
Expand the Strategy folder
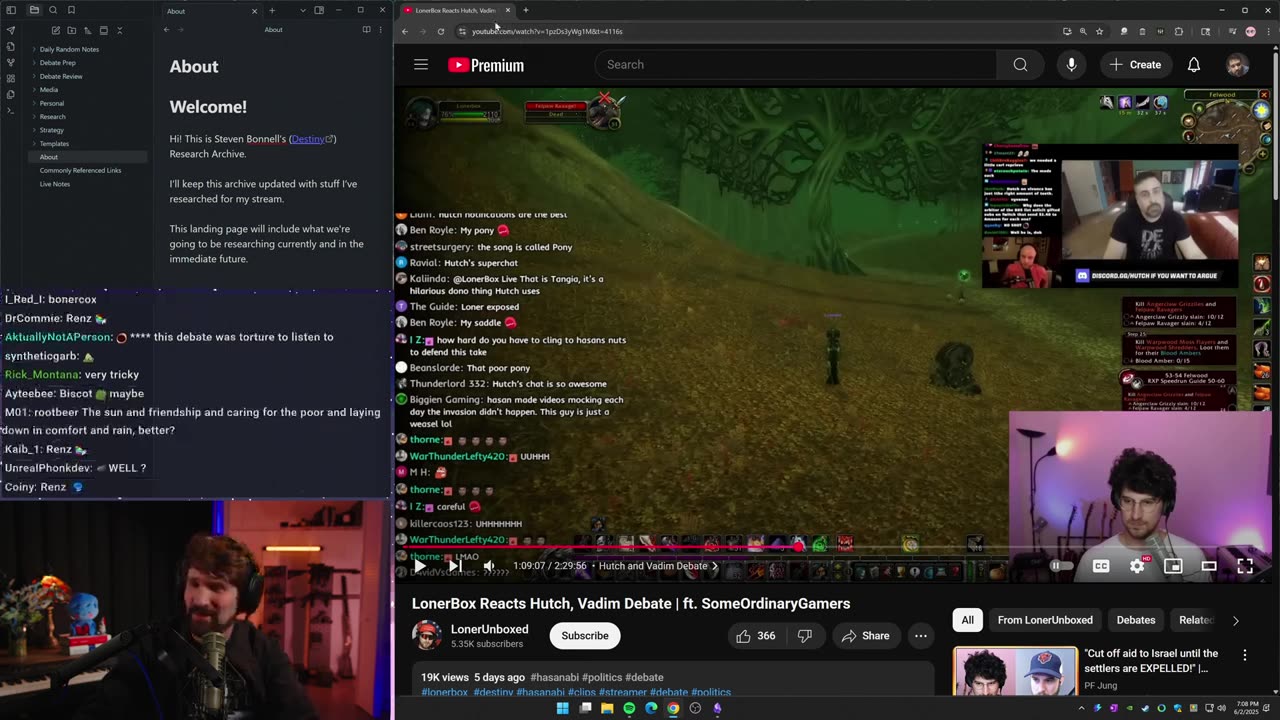click(x=52, y=130)
